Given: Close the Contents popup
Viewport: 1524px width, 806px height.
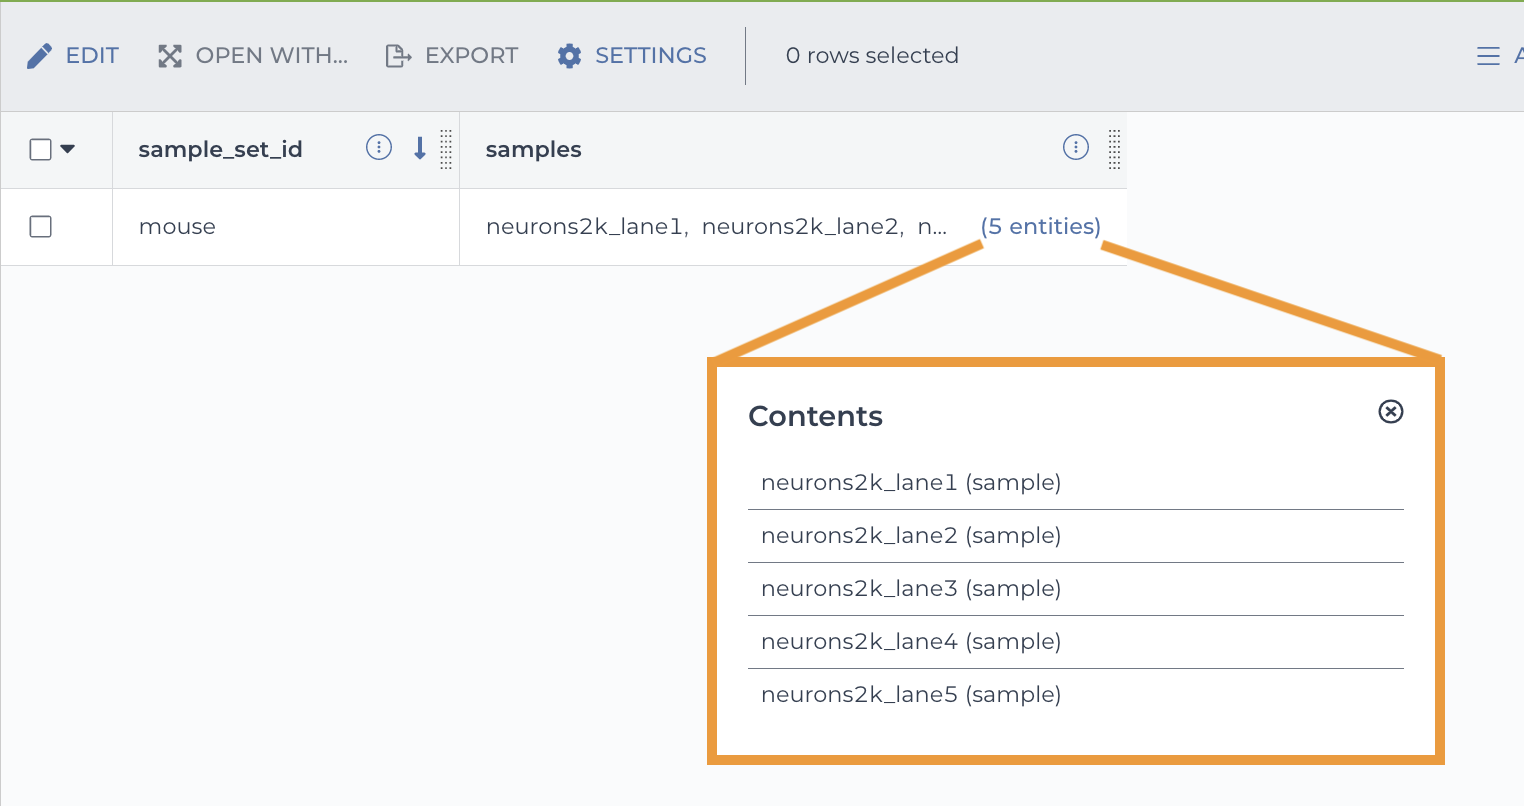Looking at the screenshot, I should pos(1391,411).
